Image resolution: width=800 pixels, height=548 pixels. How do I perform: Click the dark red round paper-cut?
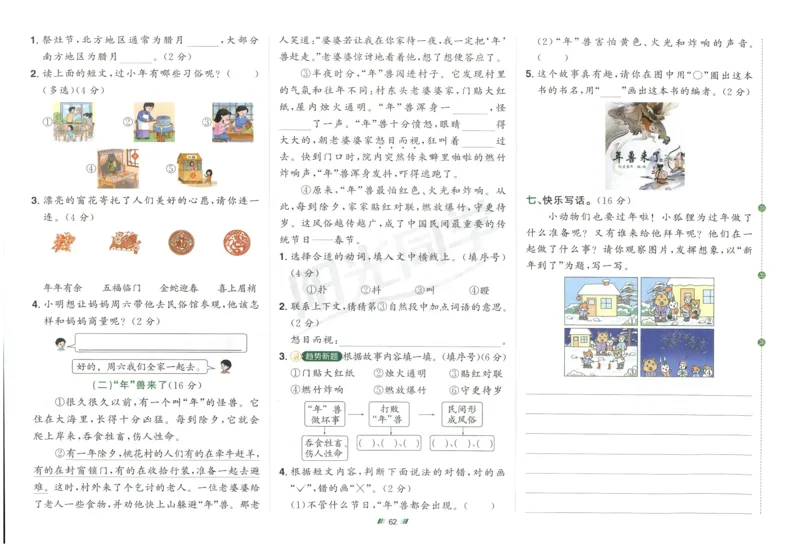[182, 242]
